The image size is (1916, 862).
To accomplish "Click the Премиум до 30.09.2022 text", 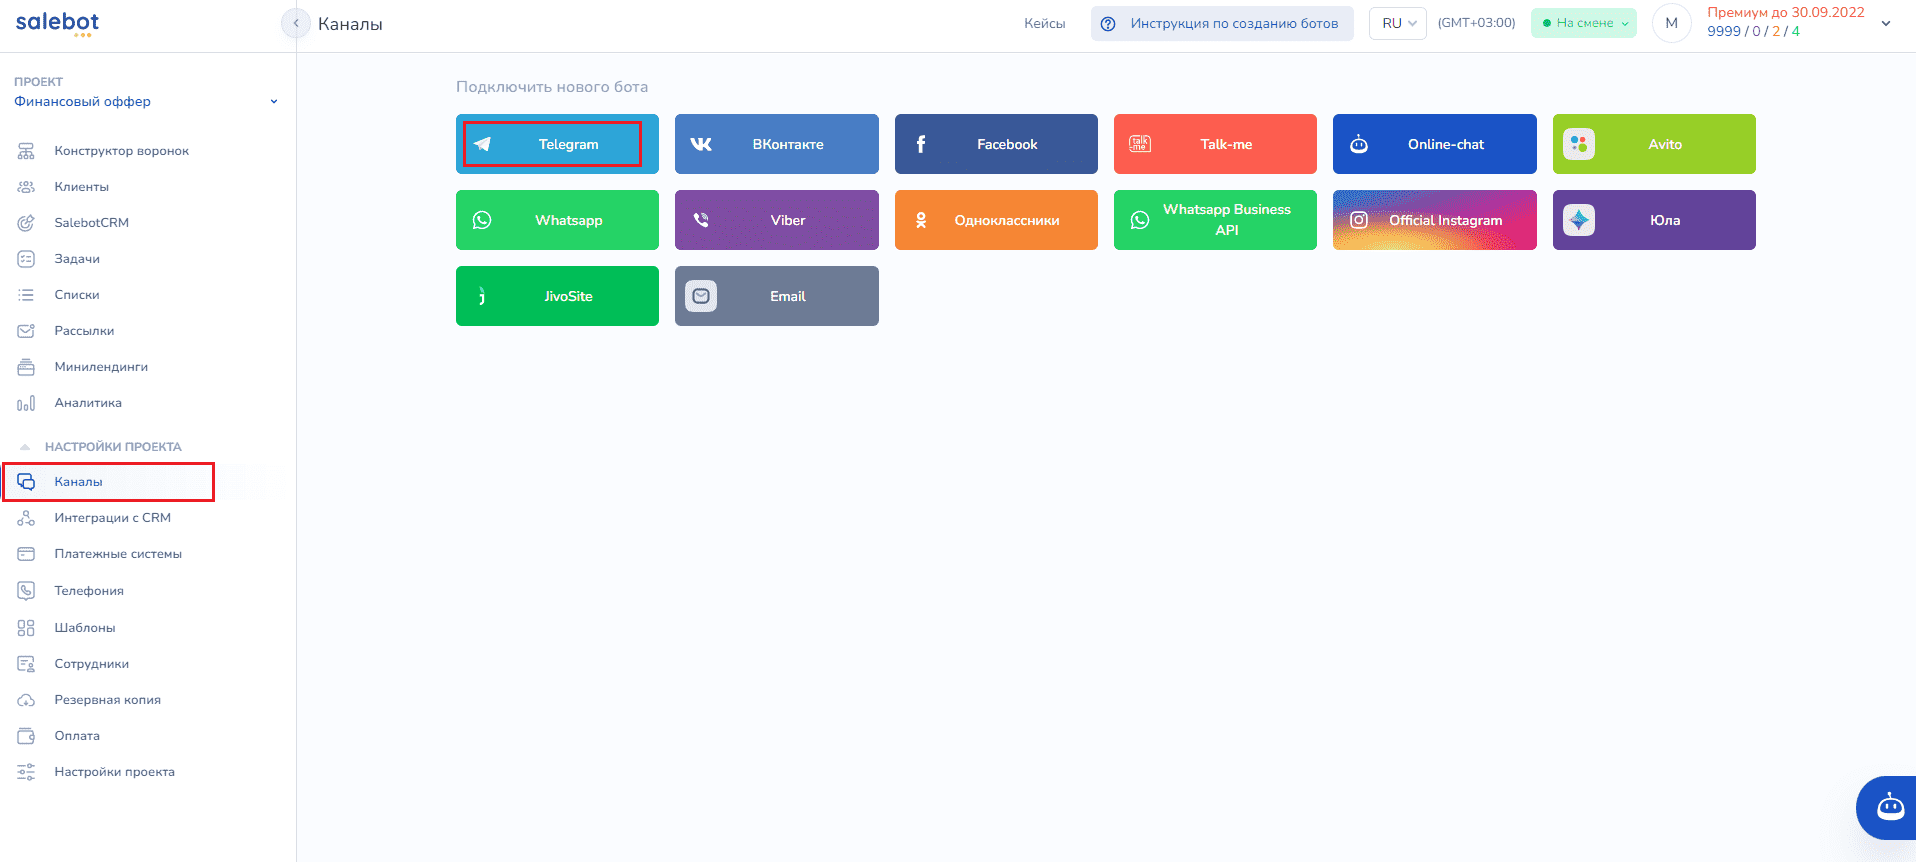I will pos(1786,13).
